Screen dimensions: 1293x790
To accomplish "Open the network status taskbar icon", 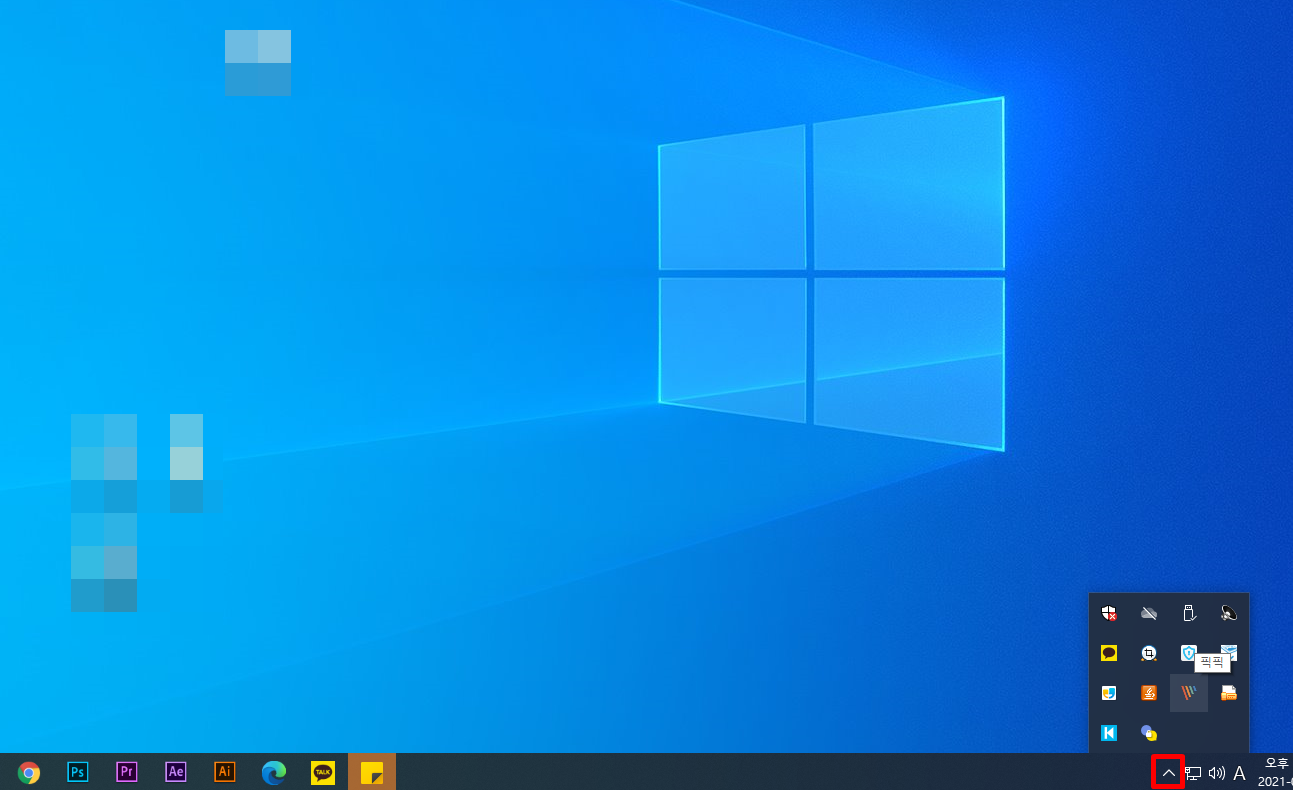I will [x=1193, y=773].
